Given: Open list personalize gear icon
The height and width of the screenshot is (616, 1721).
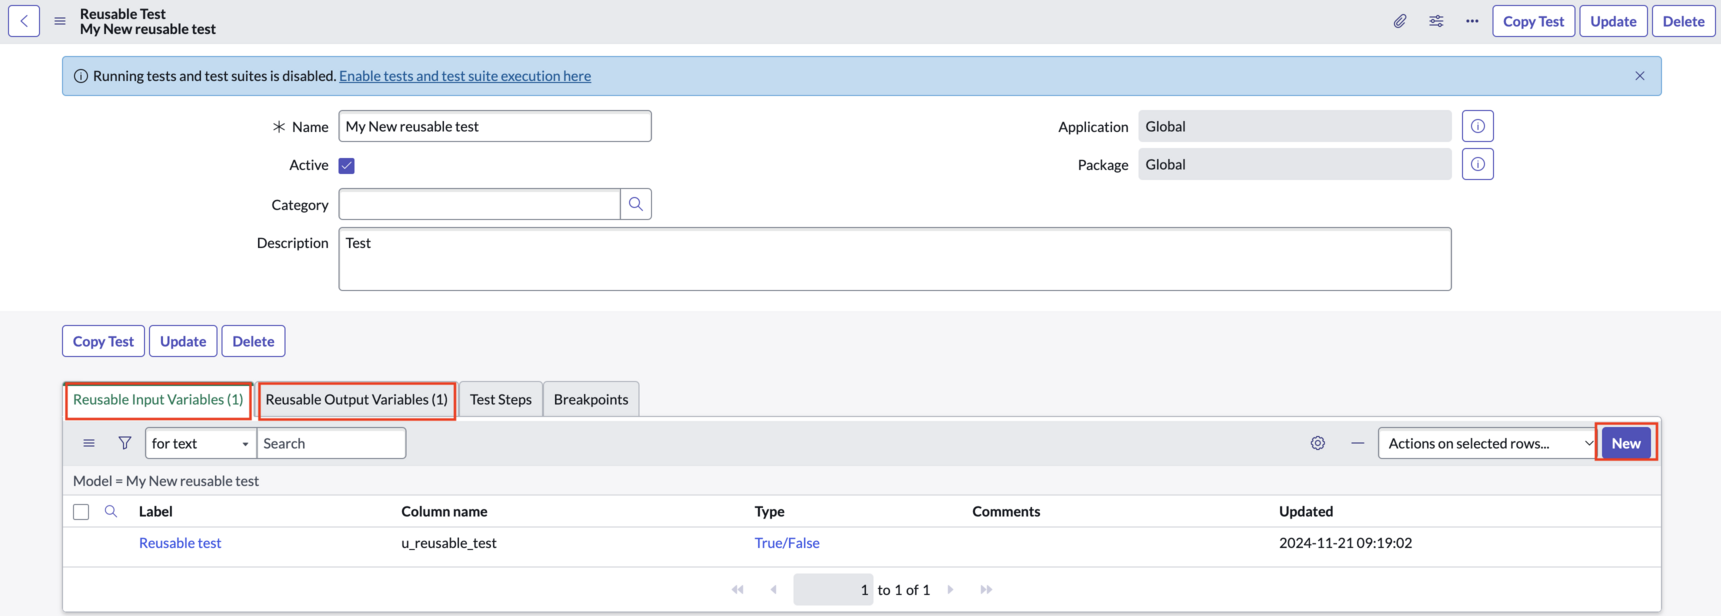Looking at the screenshot, I should pyautogui.click(x=1318, y=443).
